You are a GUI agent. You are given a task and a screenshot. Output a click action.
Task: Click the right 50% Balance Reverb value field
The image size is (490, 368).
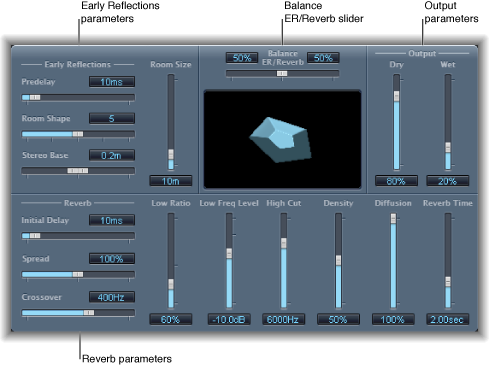(x=323, y=58)
